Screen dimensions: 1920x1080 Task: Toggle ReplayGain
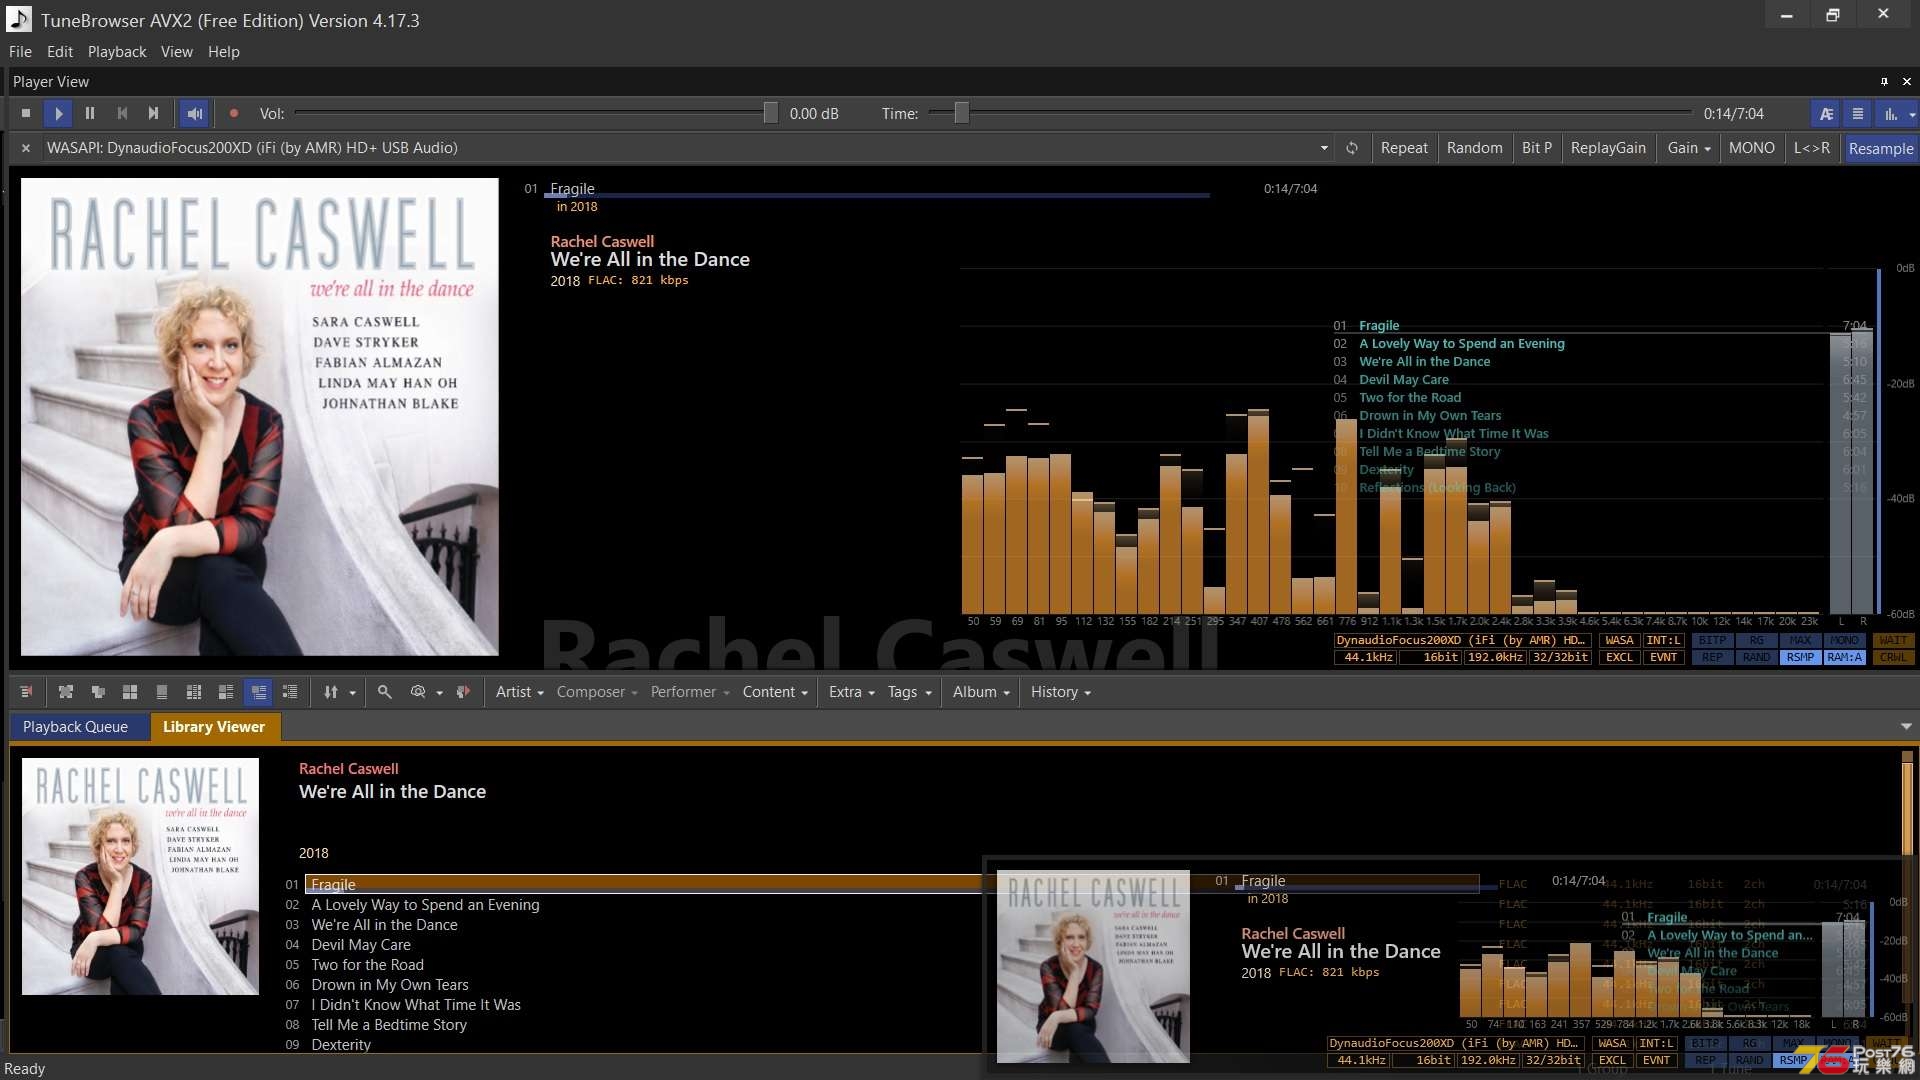1608,148
